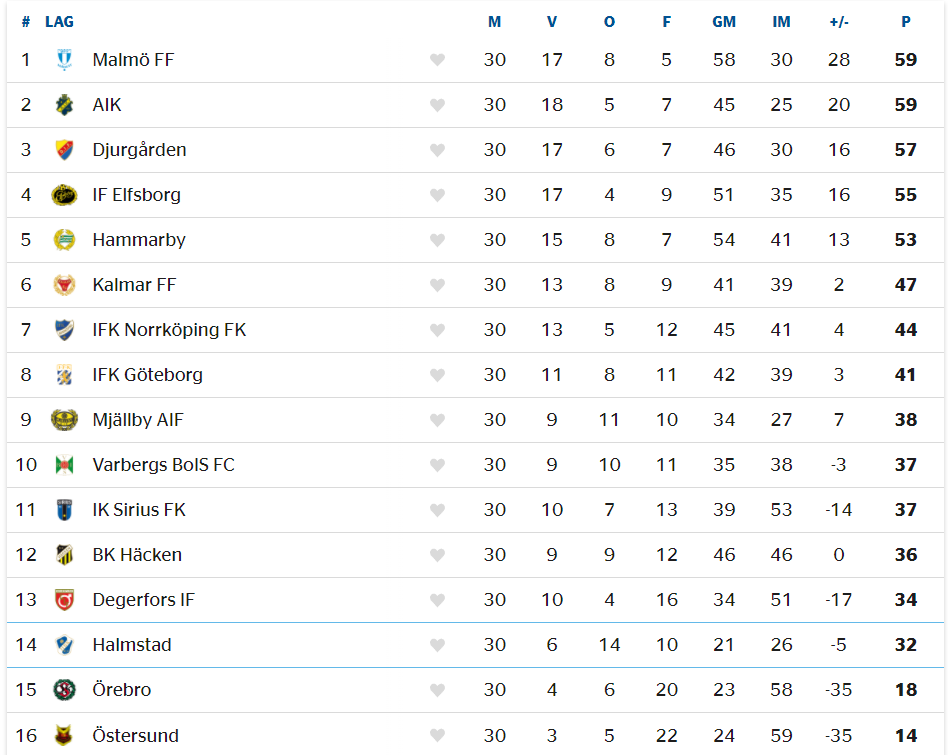Image resolution: width=948 pixels, height=755 pixels.
Task: Click the Mjällby AIF badge
Action: point(64,420)
